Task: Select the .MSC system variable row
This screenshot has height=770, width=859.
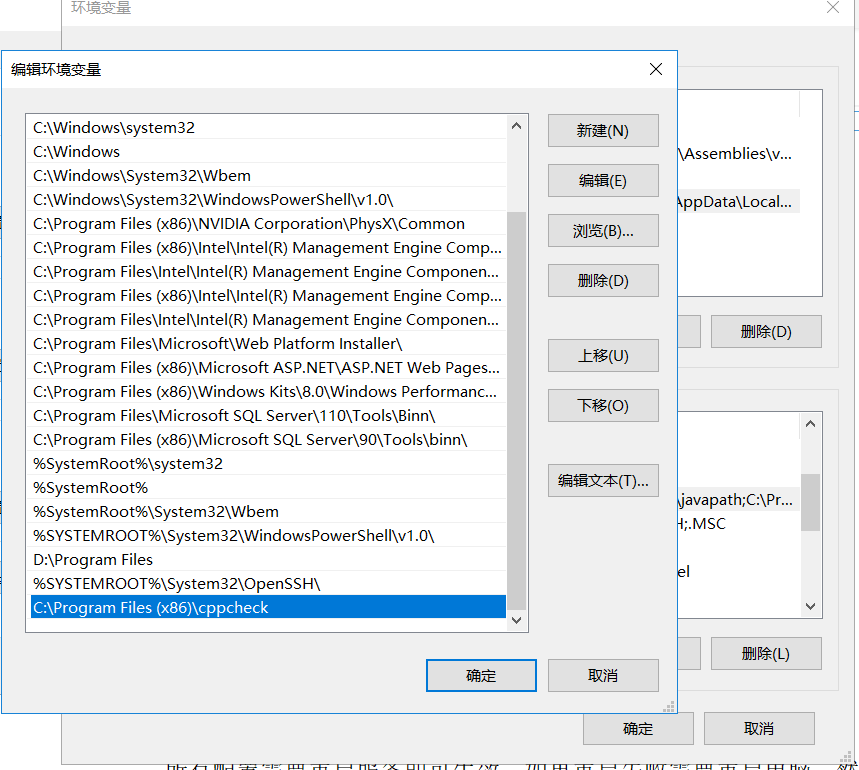Action: pyautogui.click(x=738, y=524)
